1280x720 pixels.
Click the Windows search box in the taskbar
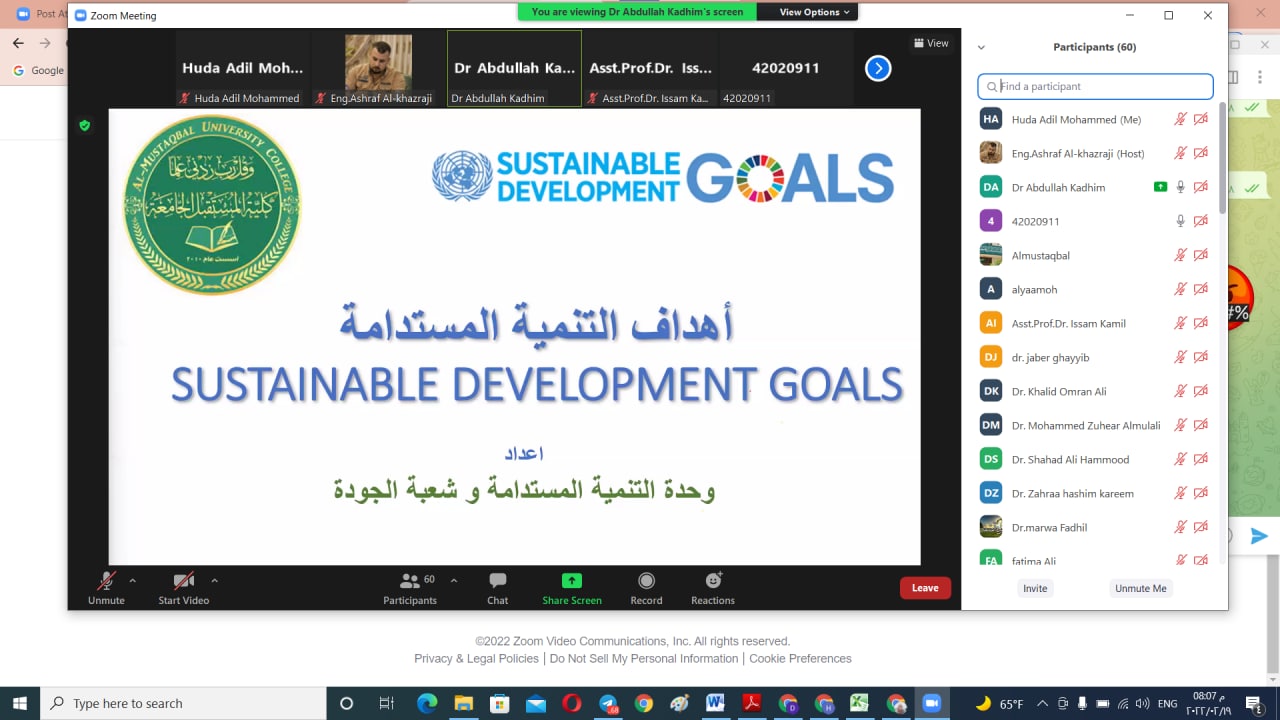coord(184,703)
